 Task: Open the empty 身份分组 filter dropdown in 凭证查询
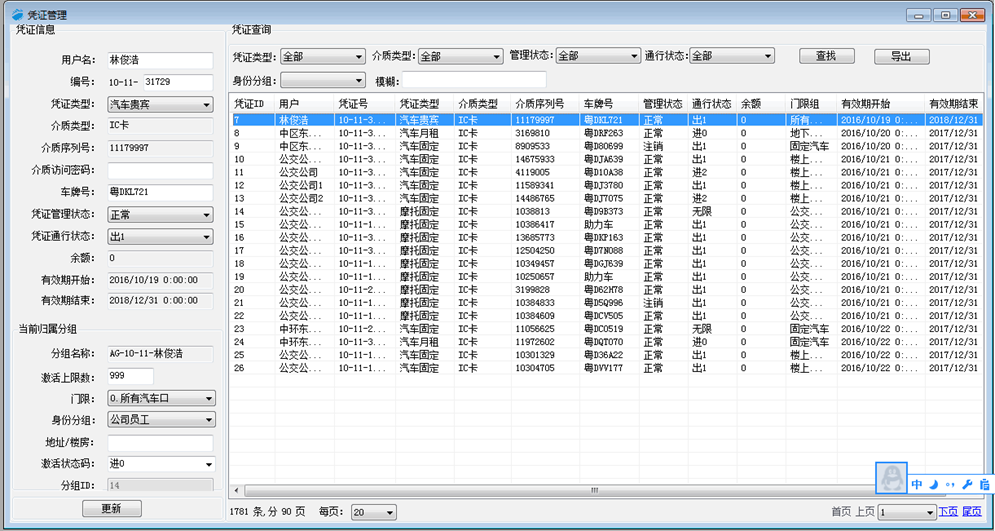pyautogui.click(x=323, y=81)
